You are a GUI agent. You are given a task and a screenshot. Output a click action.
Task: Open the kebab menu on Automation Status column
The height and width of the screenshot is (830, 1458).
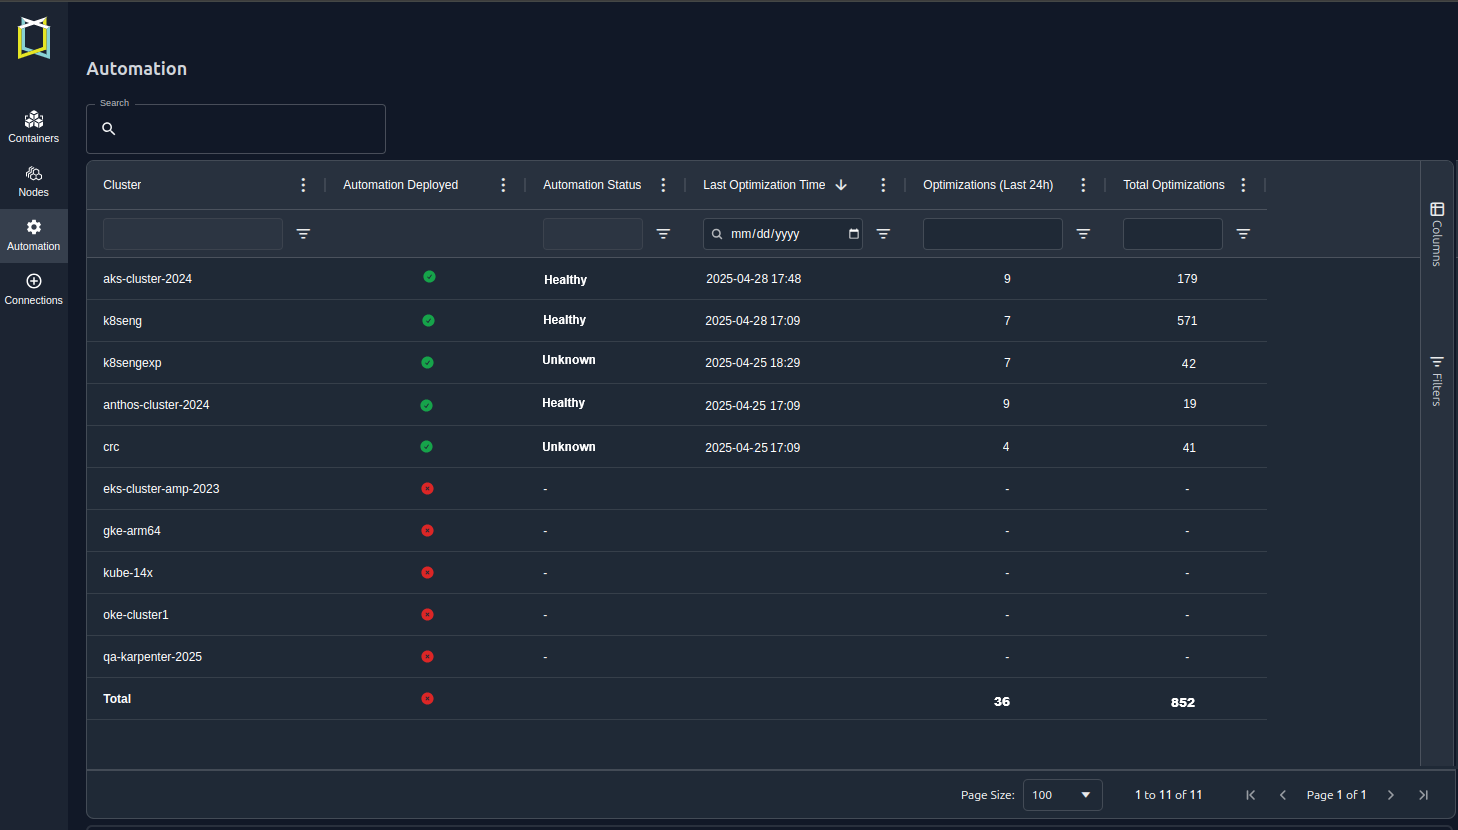(x=663, y=184)
